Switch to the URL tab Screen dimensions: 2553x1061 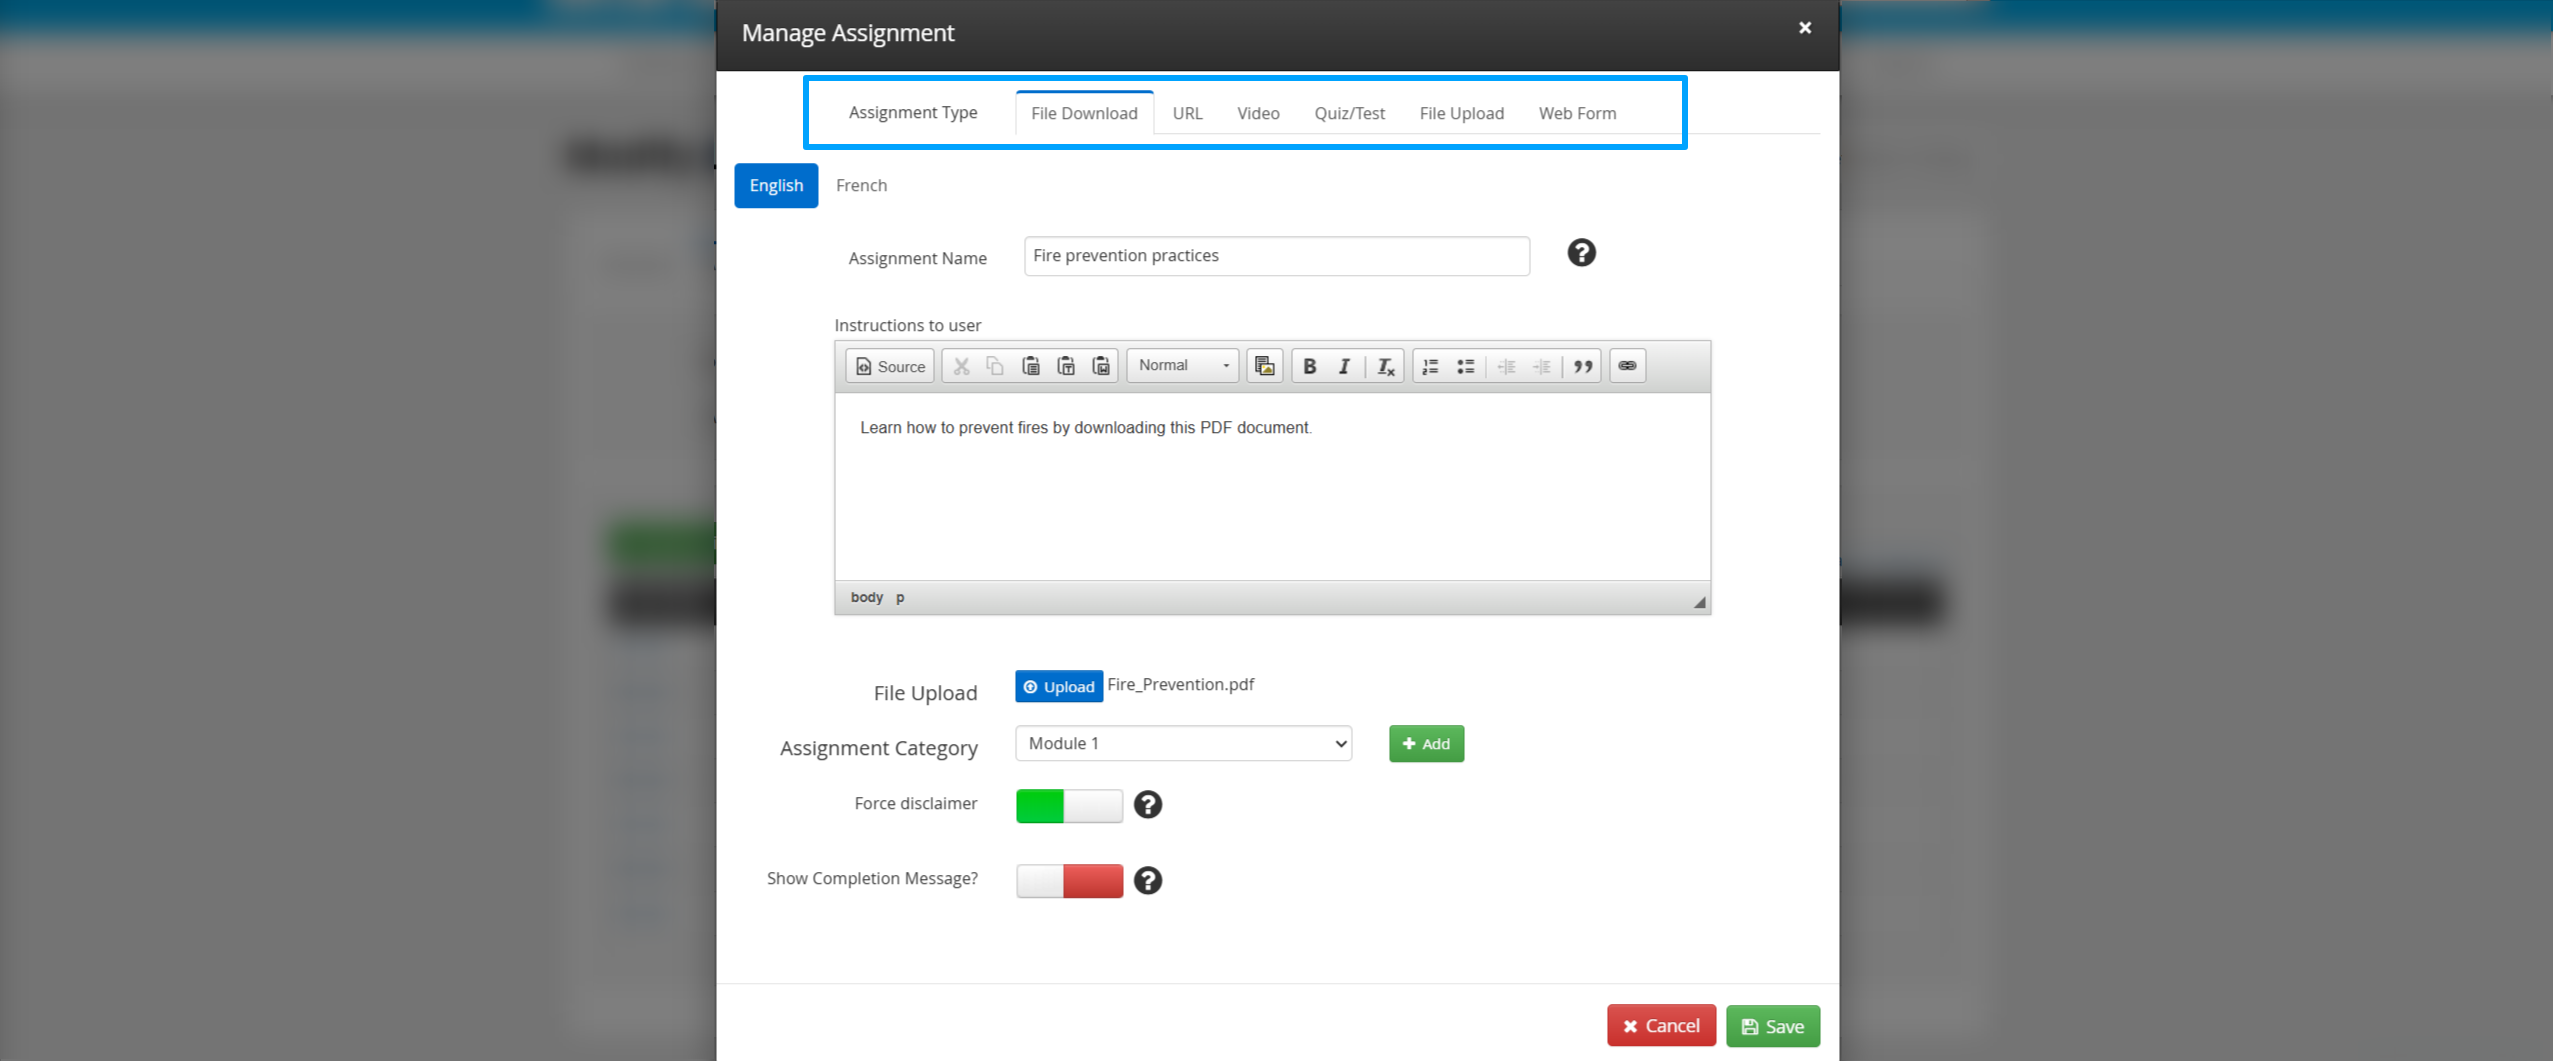point(1187,113)
